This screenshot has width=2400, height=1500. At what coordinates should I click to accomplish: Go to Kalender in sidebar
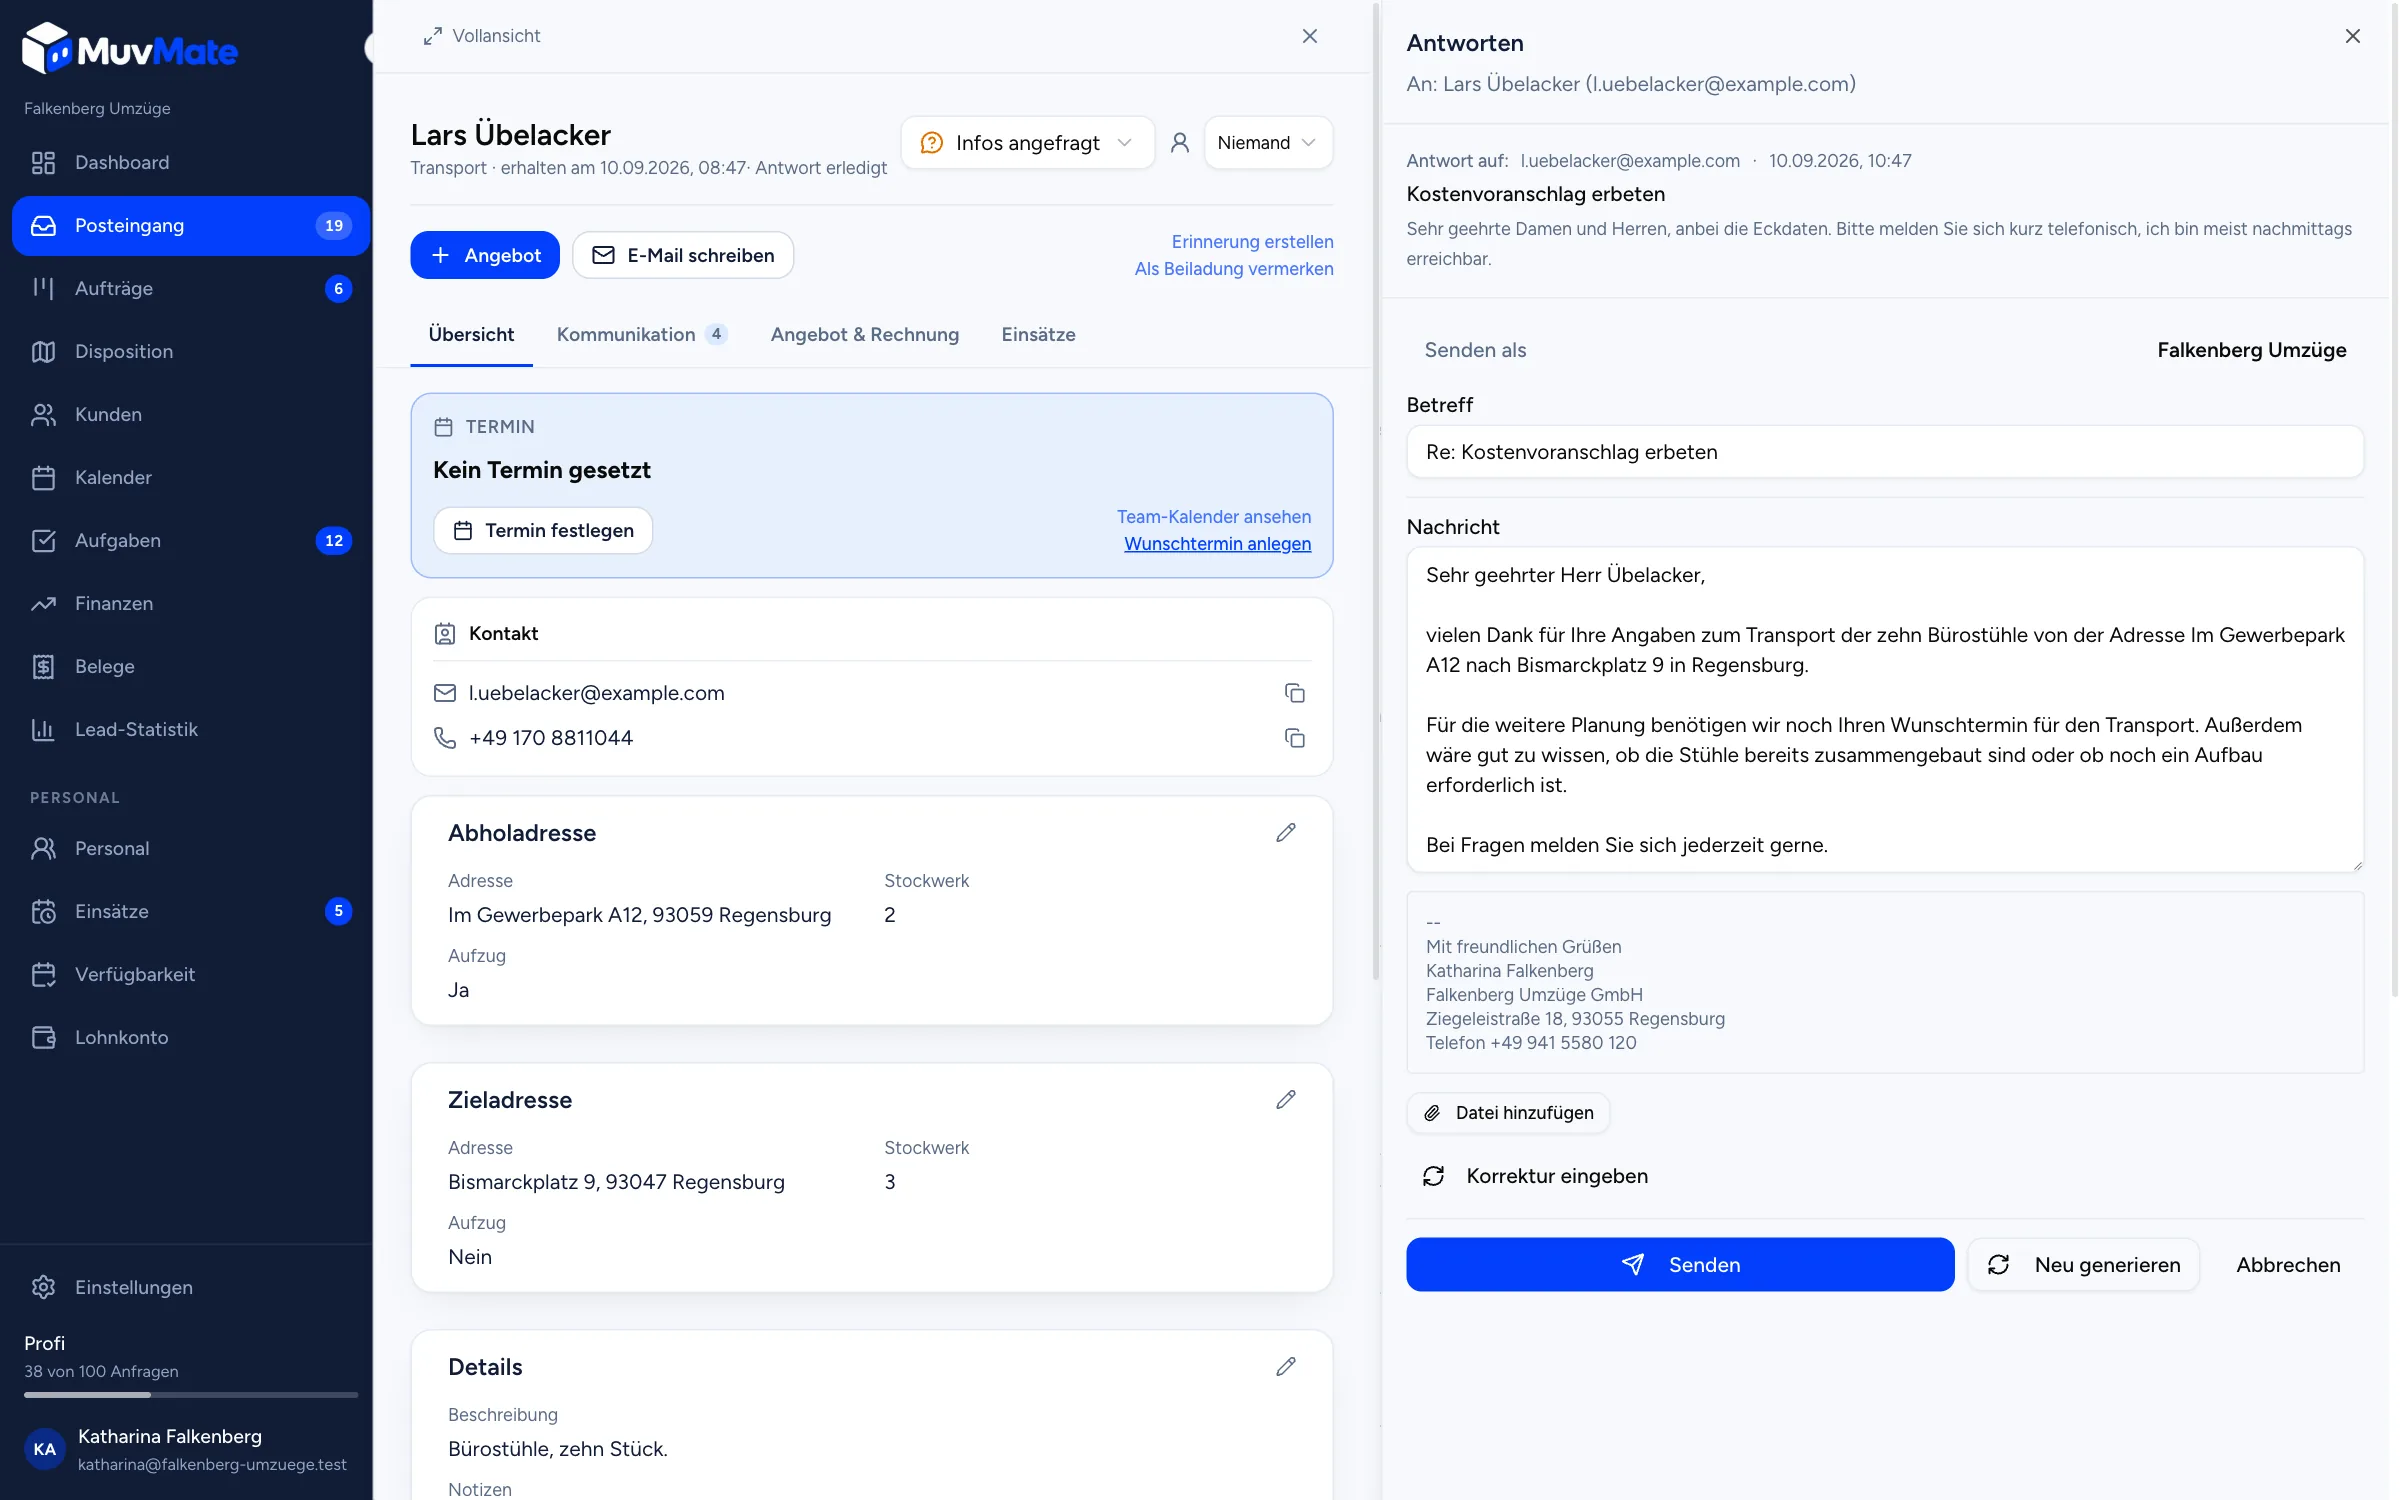coord(190,477)
